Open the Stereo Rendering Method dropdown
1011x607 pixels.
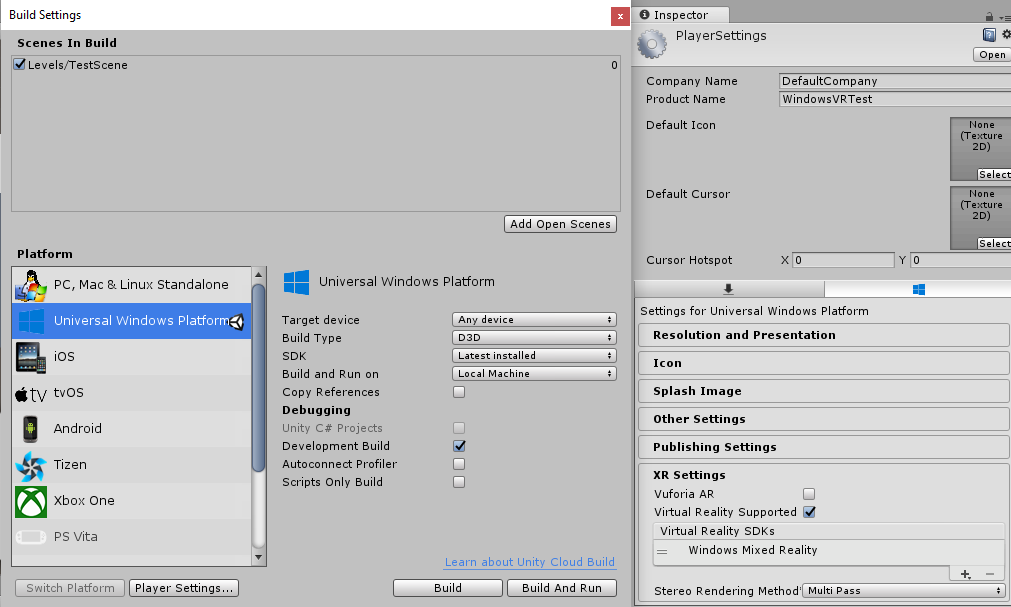pyautogui.click(x=904, y=590)
